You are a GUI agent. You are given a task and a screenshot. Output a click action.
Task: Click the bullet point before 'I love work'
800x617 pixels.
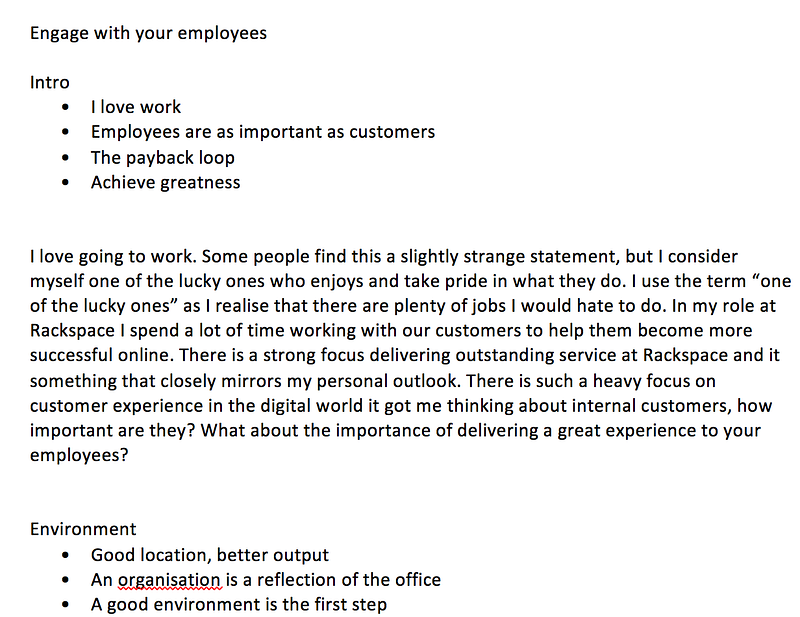click(65, 107)
